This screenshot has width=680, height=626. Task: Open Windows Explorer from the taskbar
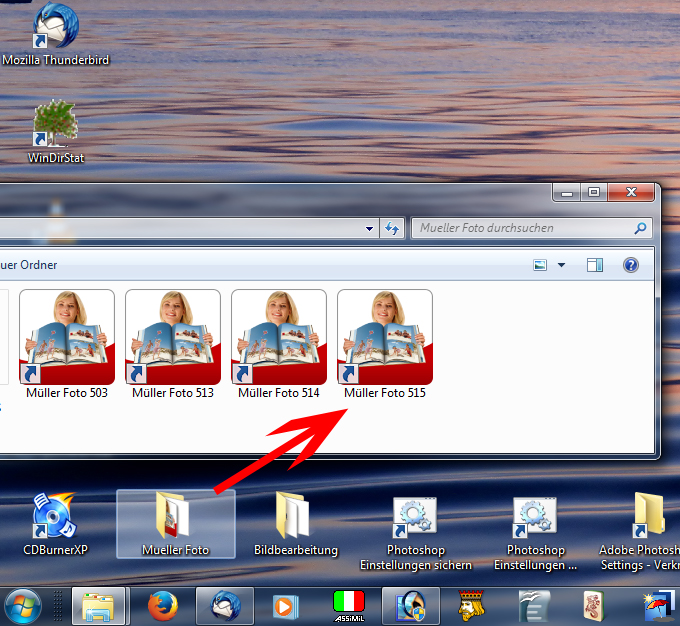tap(98, 606)
